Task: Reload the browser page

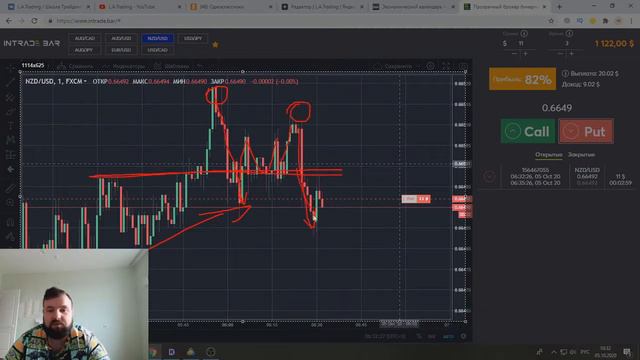Action: (x=34, y=21)
